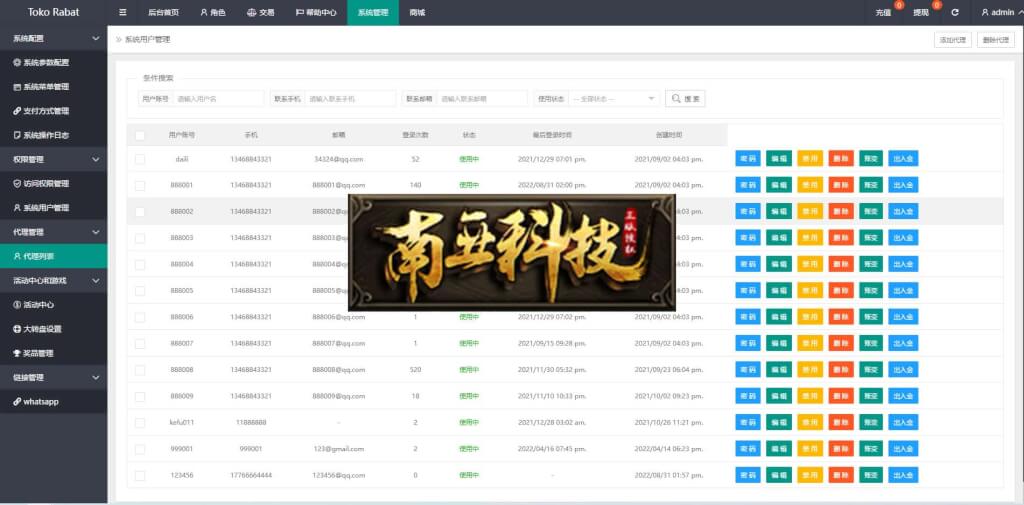Collapse the 权限管理 sidebar group
This screenshot has width=1024, height=505.
[x=54, y=159]
